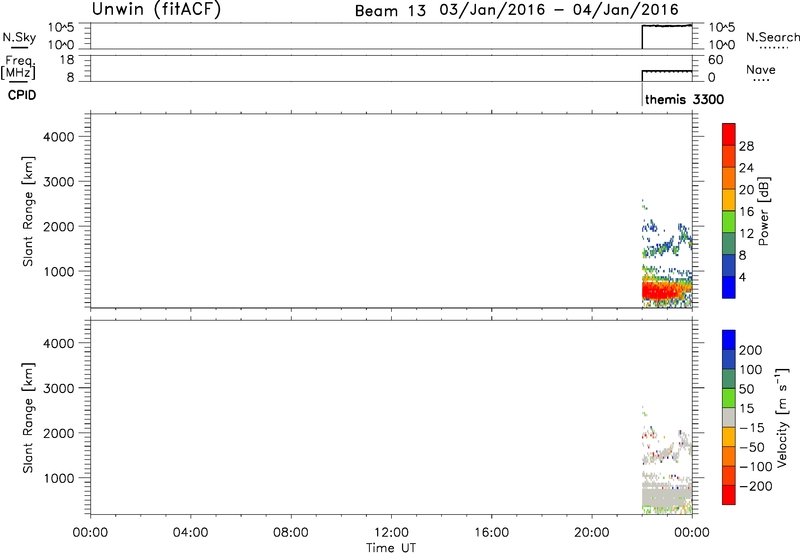This screenshot has width=800, height=554.
Task: Click the noise trace in N.Sky panel
Action: 667,26
